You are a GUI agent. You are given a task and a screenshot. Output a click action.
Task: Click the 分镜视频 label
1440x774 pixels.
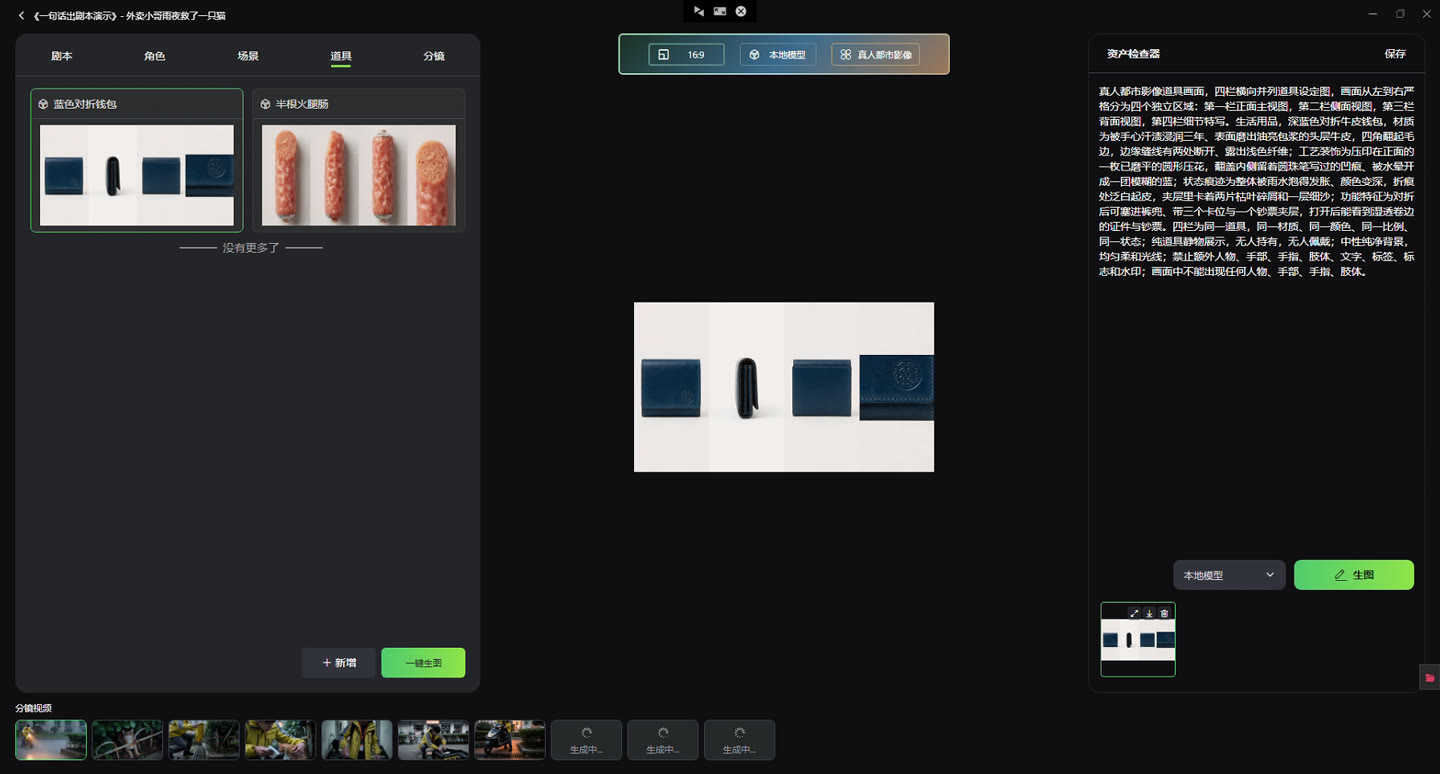tap(33, 708)
